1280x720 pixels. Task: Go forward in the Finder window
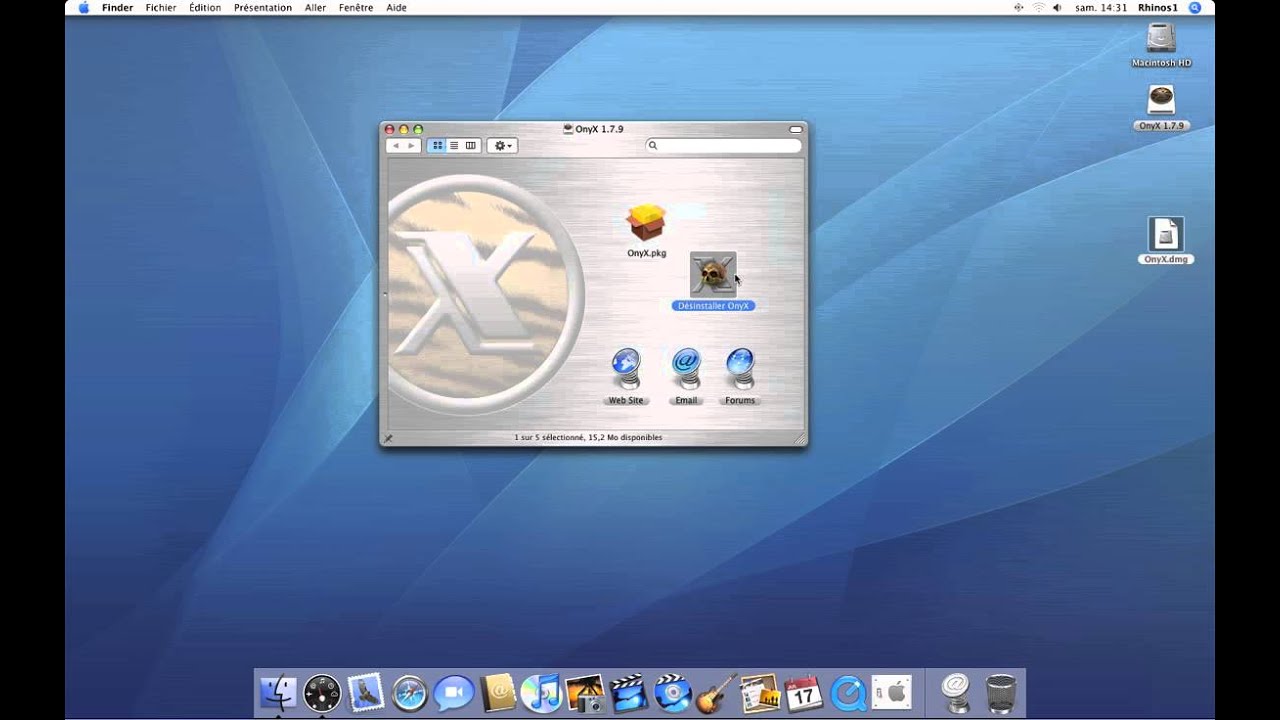[411, 146]
